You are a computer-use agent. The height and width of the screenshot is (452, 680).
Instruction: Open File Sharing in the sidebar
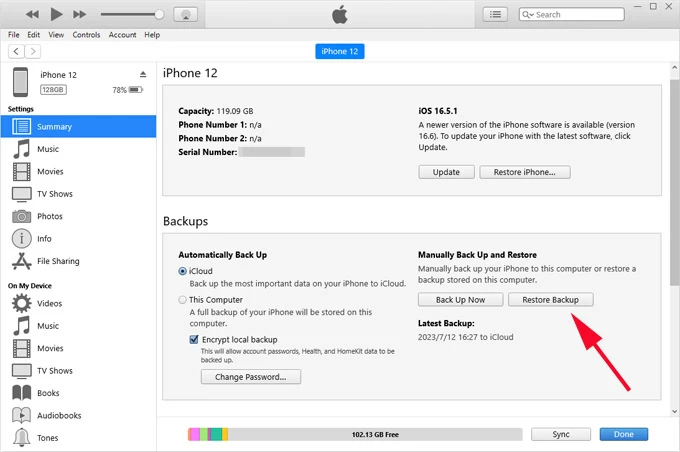click(x=58, y=261)
